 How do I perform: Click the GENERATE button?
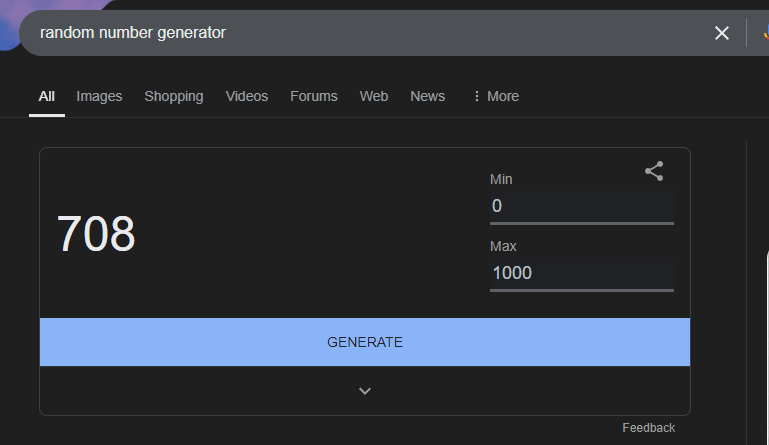365,342
